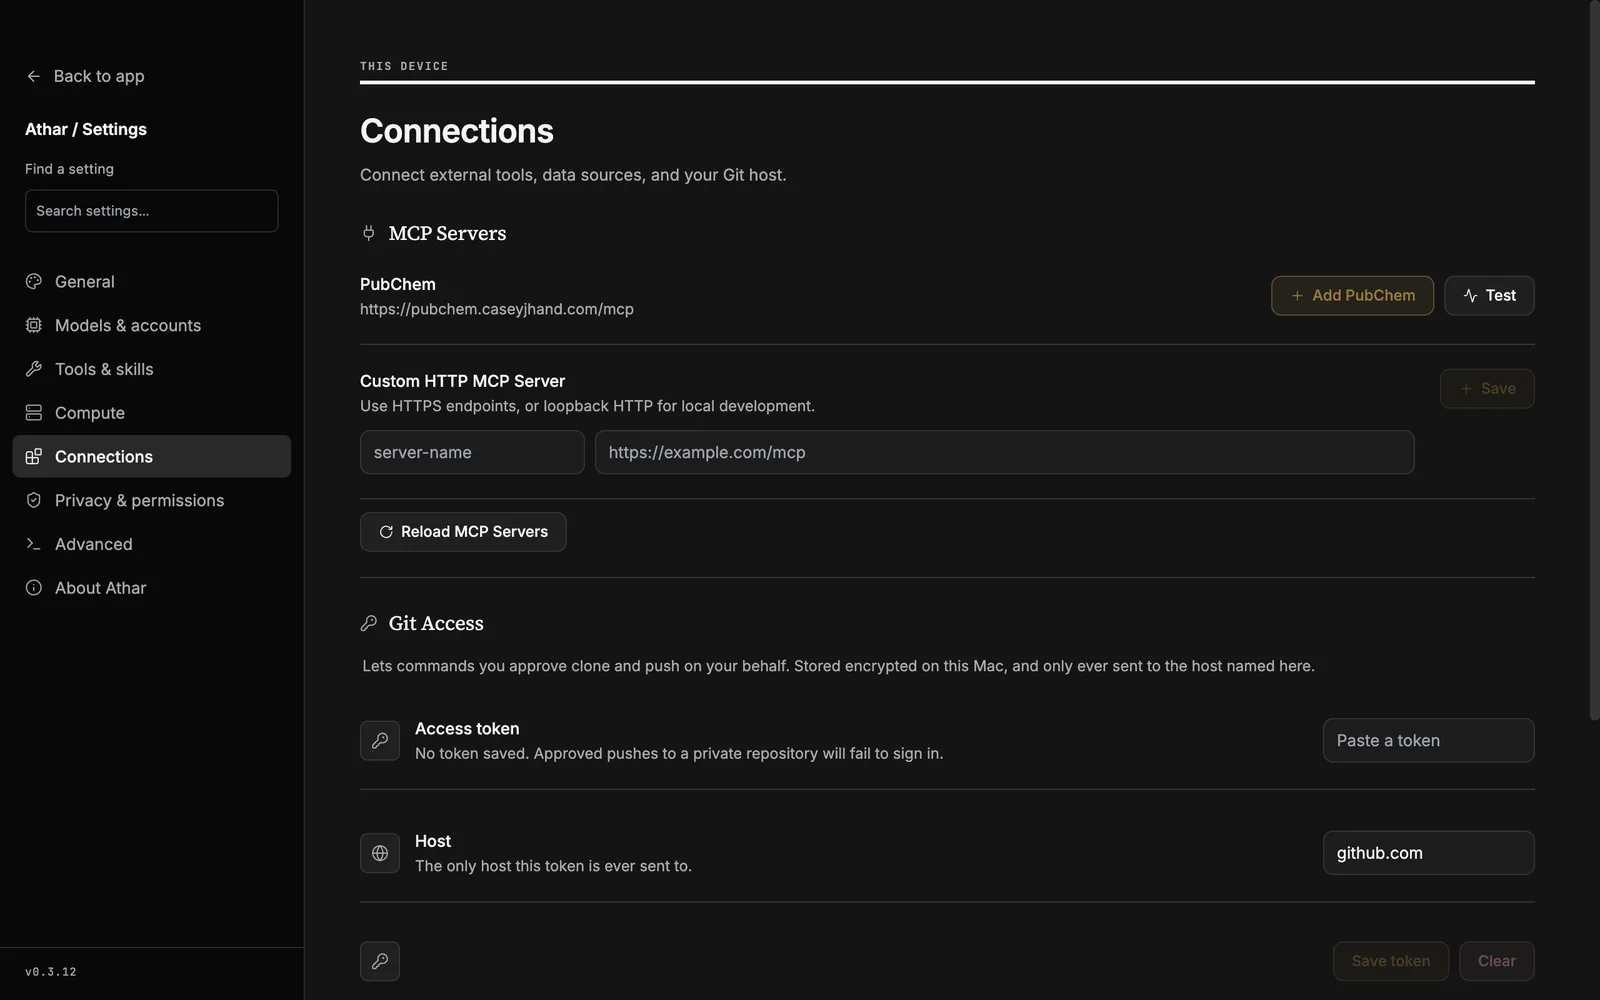Open Privacy & permissions settings

(152, 500)
